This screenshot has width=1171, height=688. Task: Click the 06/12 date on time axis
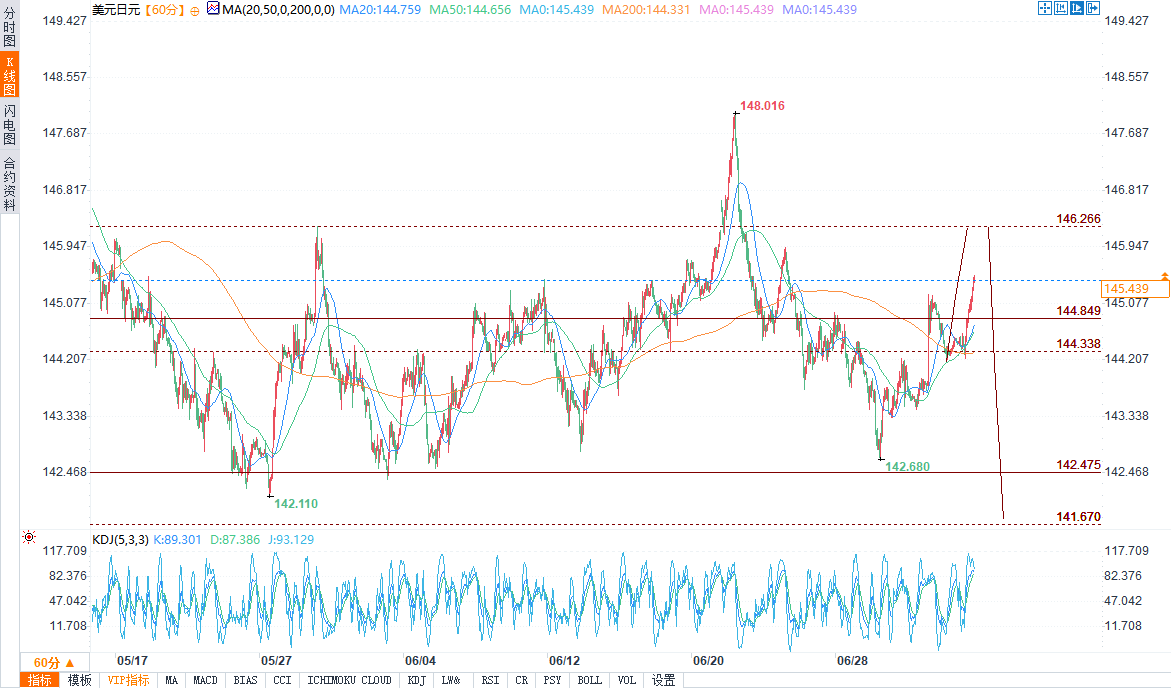pyautogui.click(x=565, y=660)
